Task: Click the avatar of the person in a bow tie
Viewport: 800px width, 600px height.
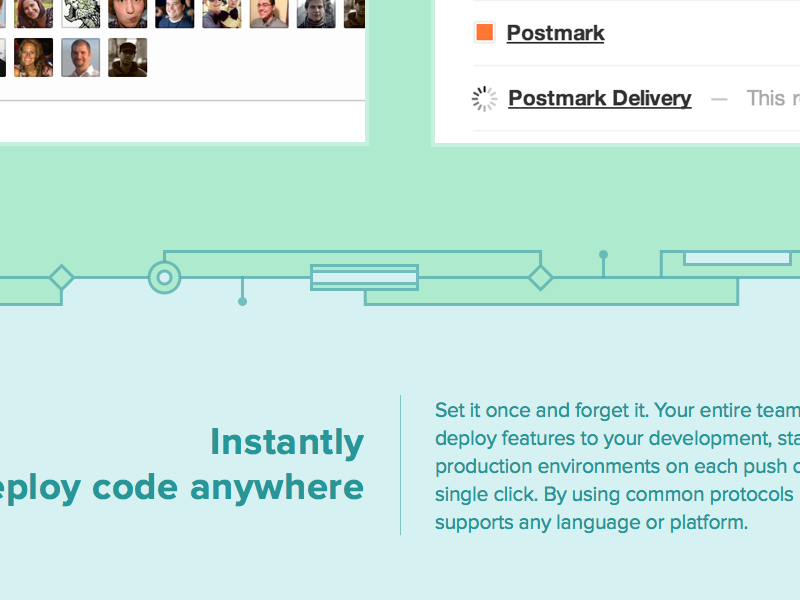Action: 221,12
